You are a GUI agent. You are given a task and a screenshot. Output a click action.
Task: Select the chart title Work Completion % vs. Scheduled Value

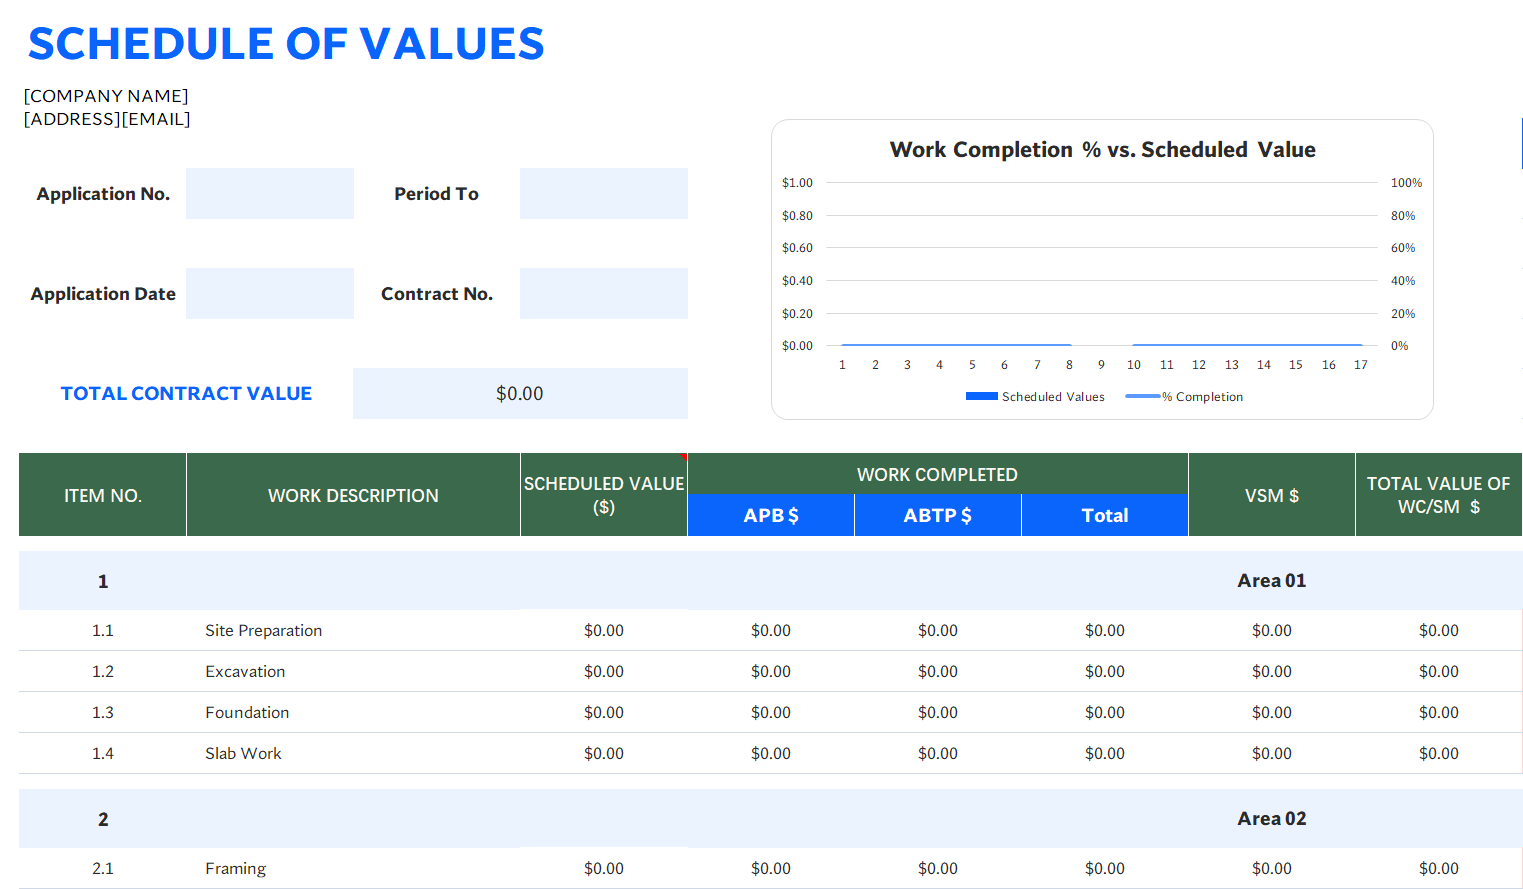(1102, 150)
